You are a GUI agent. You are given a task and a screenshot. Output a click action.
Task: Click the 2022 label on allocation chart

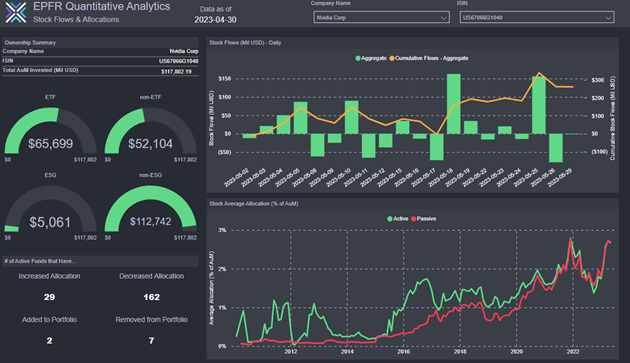pyautogui.click(x=573, y=352)
